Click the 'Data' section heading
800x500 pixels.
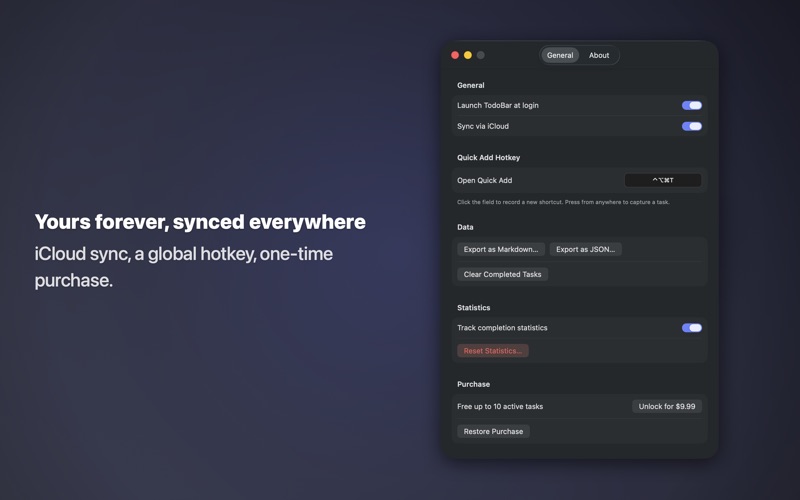(x=465, y=227)
